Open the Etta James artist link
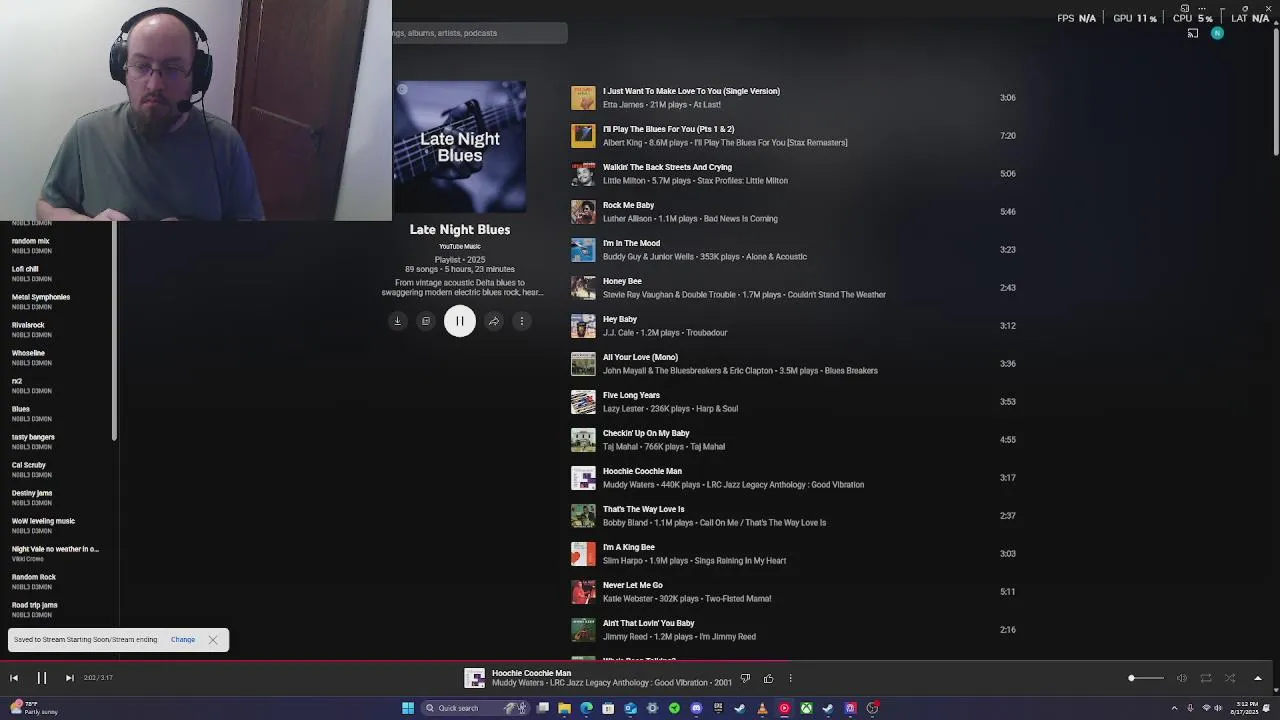 pyautogui.click(x=623, y=105)
